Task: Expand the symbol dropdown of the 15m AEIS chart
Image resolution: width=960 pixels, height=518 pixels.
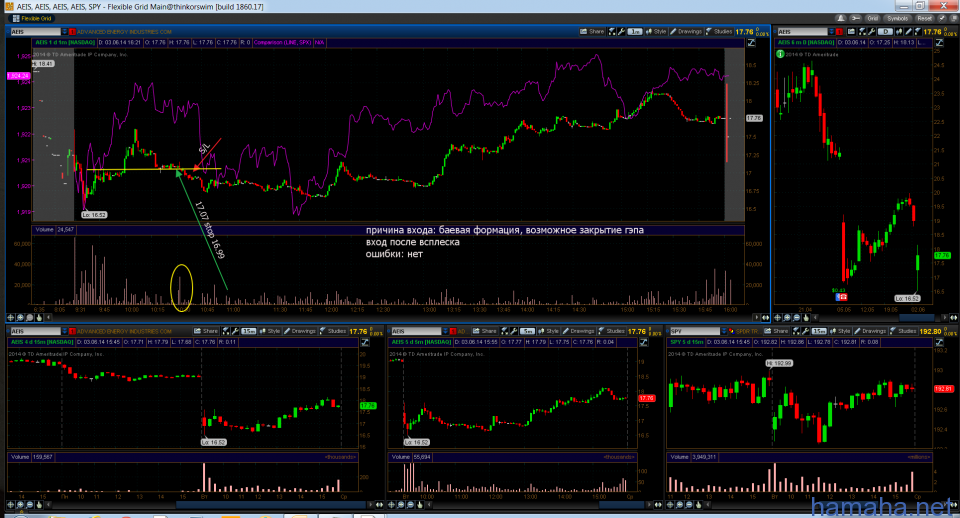Action: (x=64, y=331)
